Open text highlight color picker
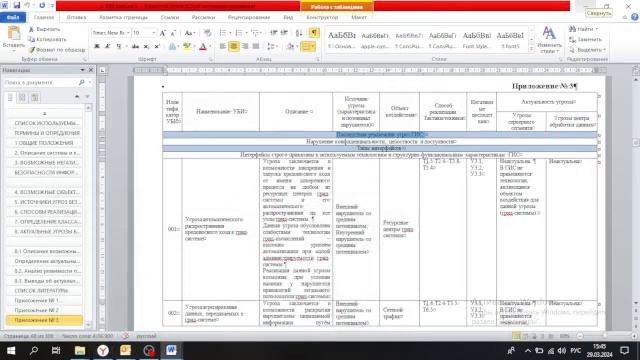The height and width of the screenshot is (360, 640). [187, 47]
